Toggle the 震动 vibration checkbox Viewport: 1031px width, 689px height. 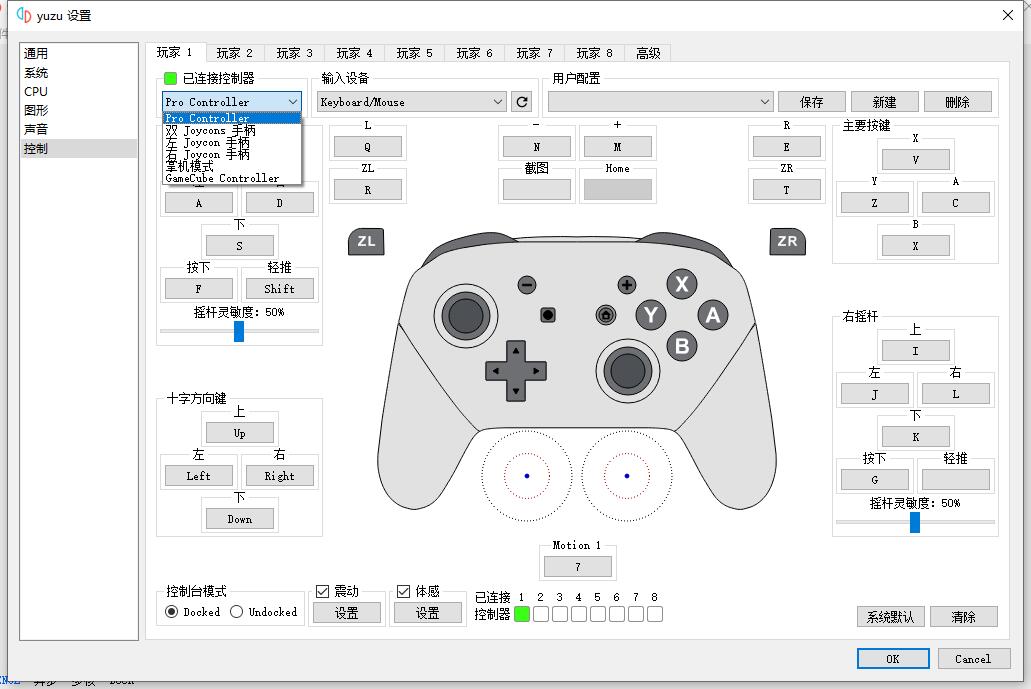[323, 591]
